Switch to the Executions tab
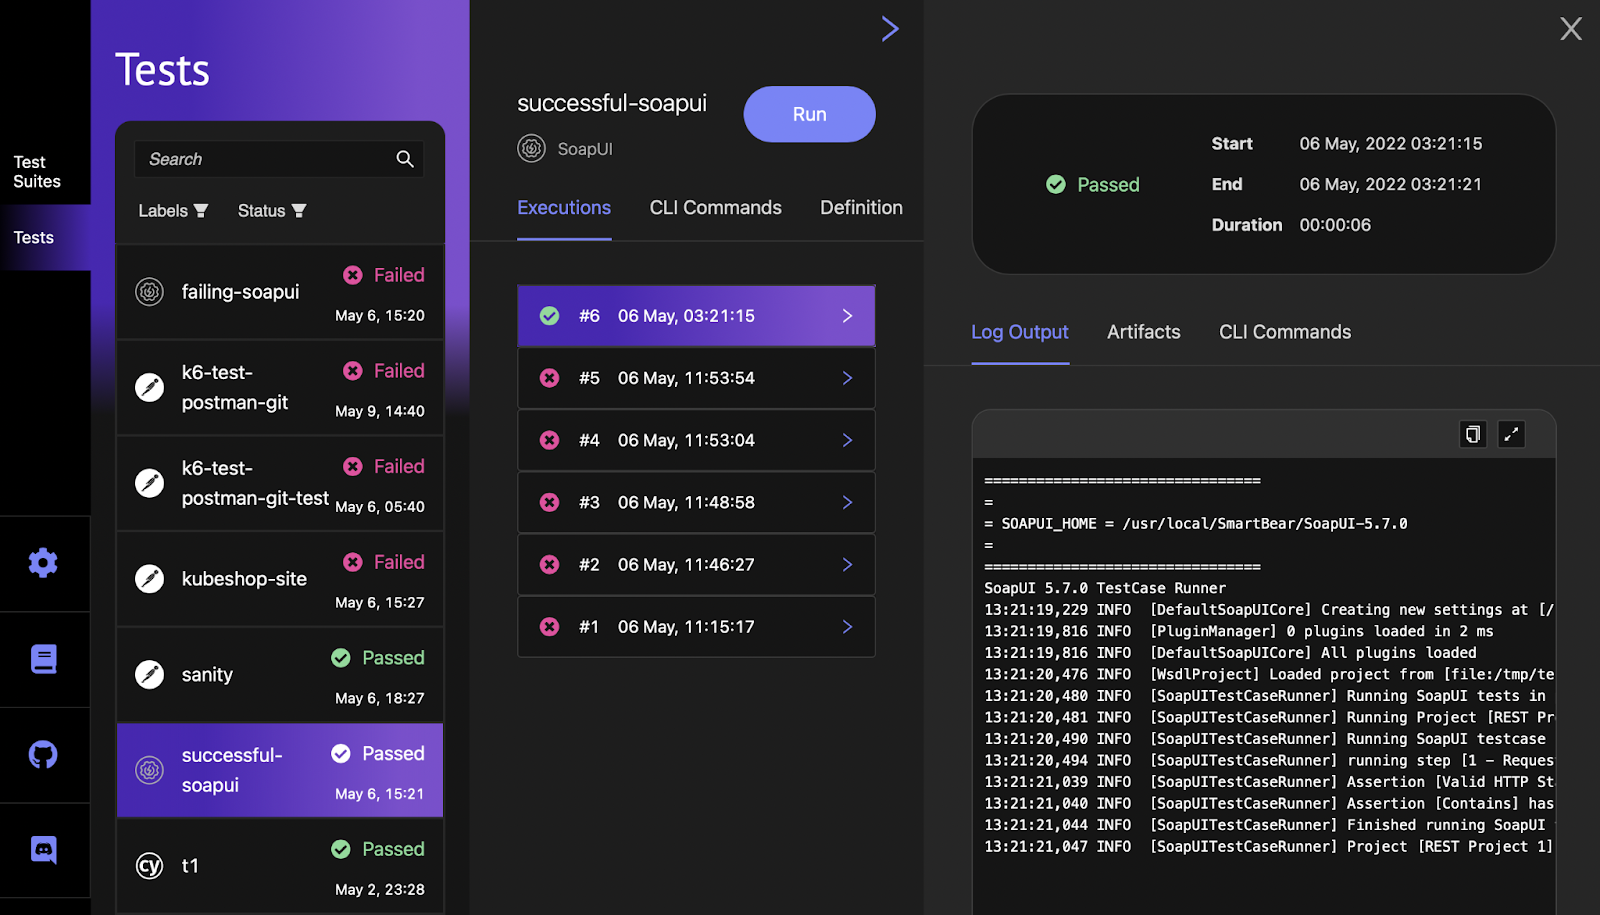This screenshot has height=915, width=1600. coord(564,208)
